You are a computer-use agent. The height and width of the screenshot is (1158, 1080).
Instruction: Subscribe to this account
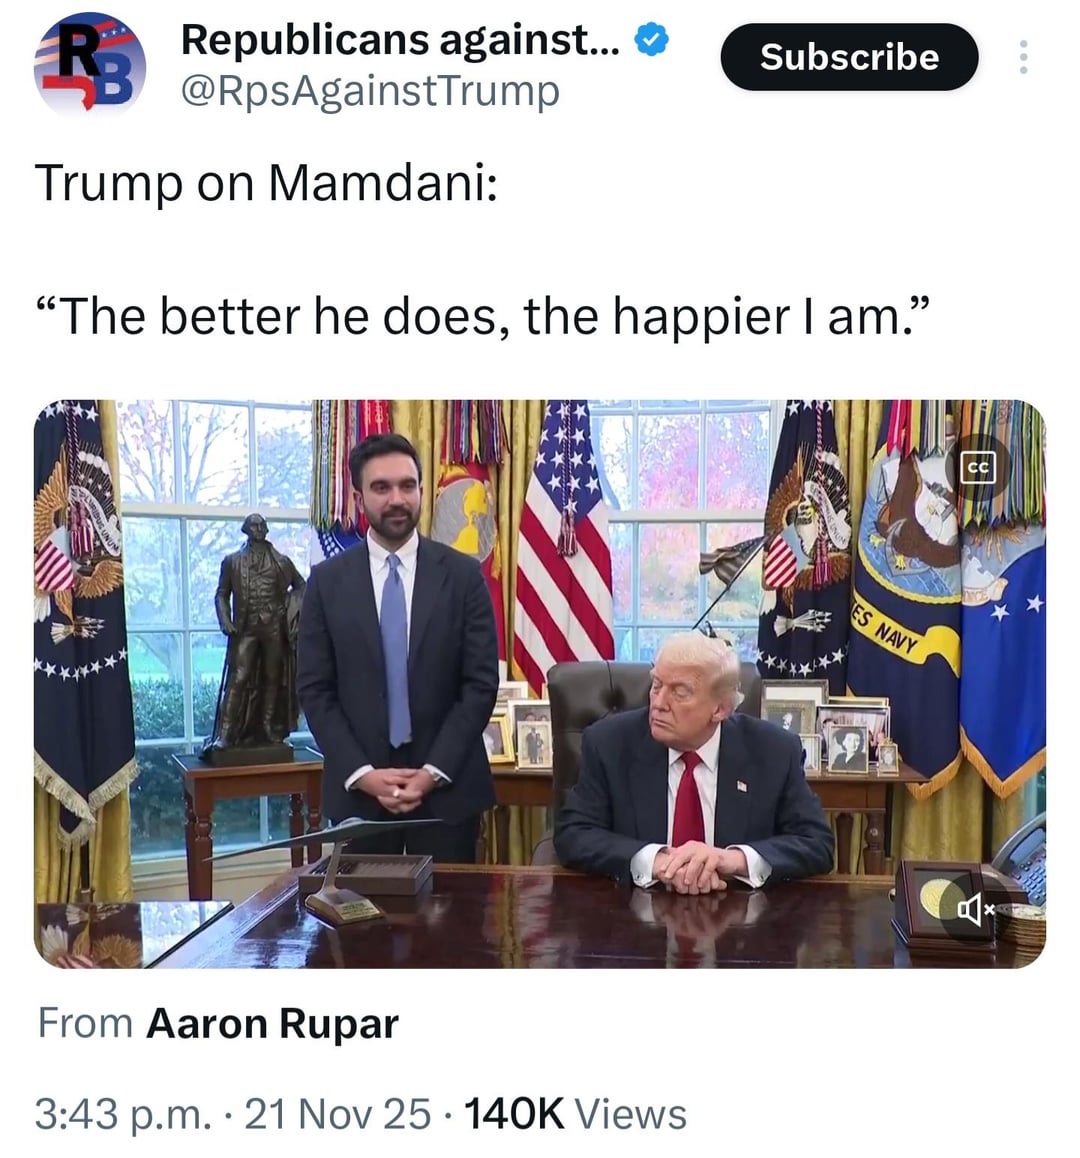tap(850, 57)
